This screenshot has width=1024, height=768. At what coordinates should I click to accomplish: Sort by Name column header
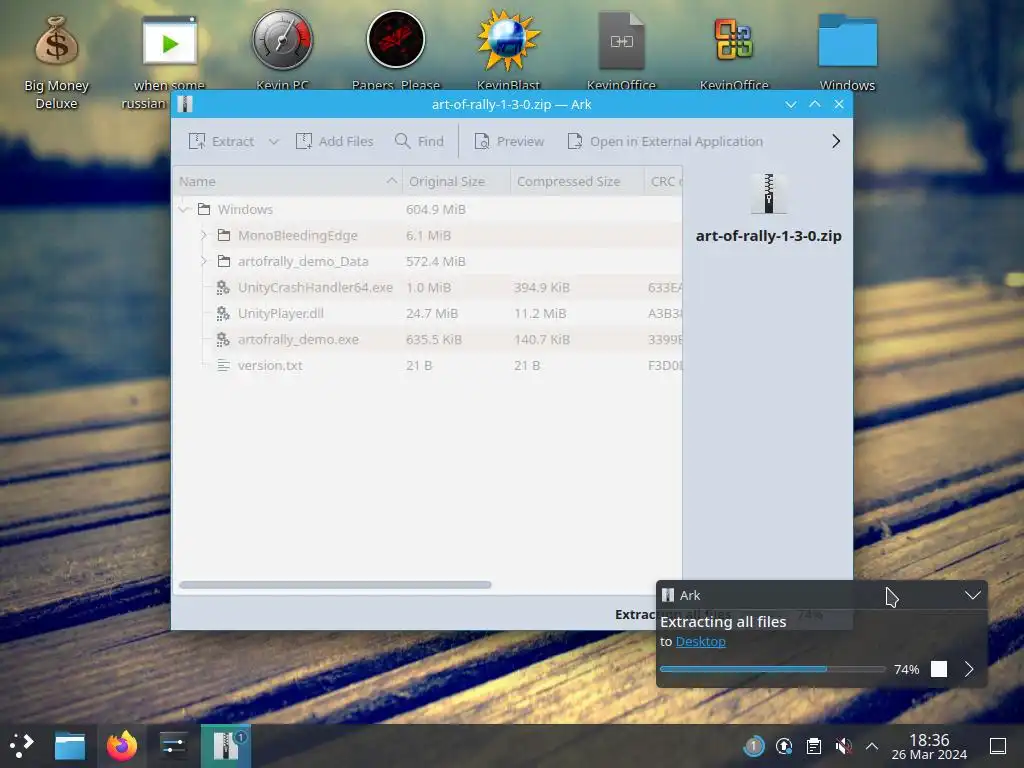[288, 182]
